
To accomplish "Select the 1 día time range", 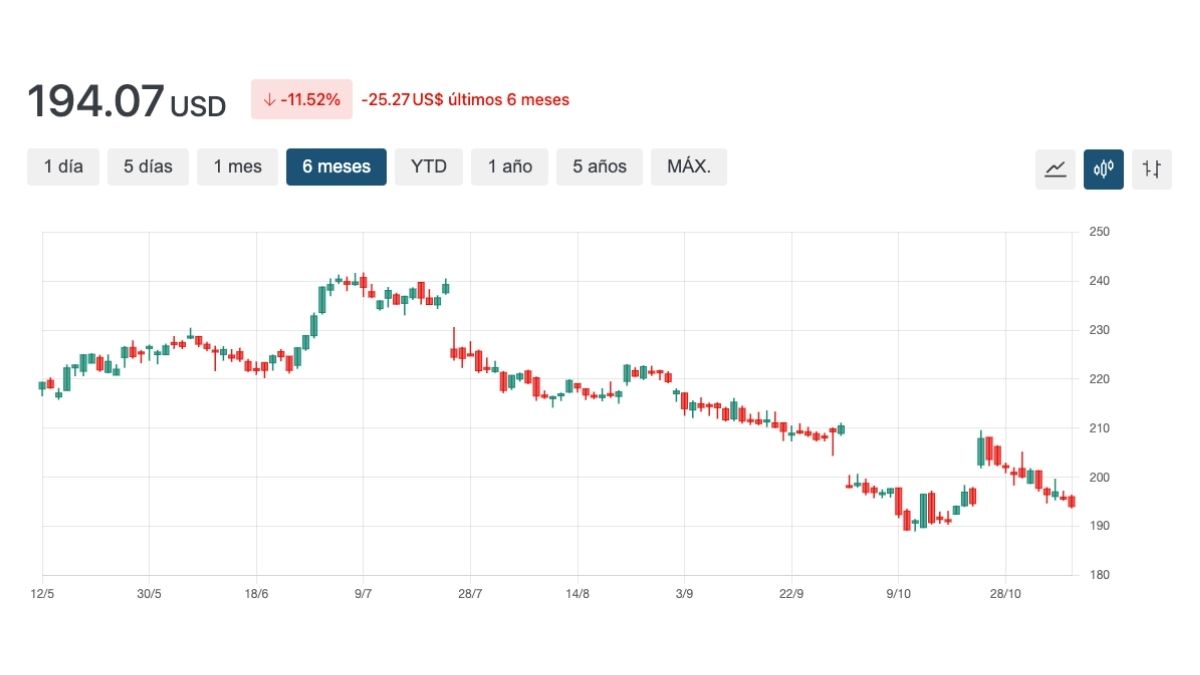I will point(63,167).
